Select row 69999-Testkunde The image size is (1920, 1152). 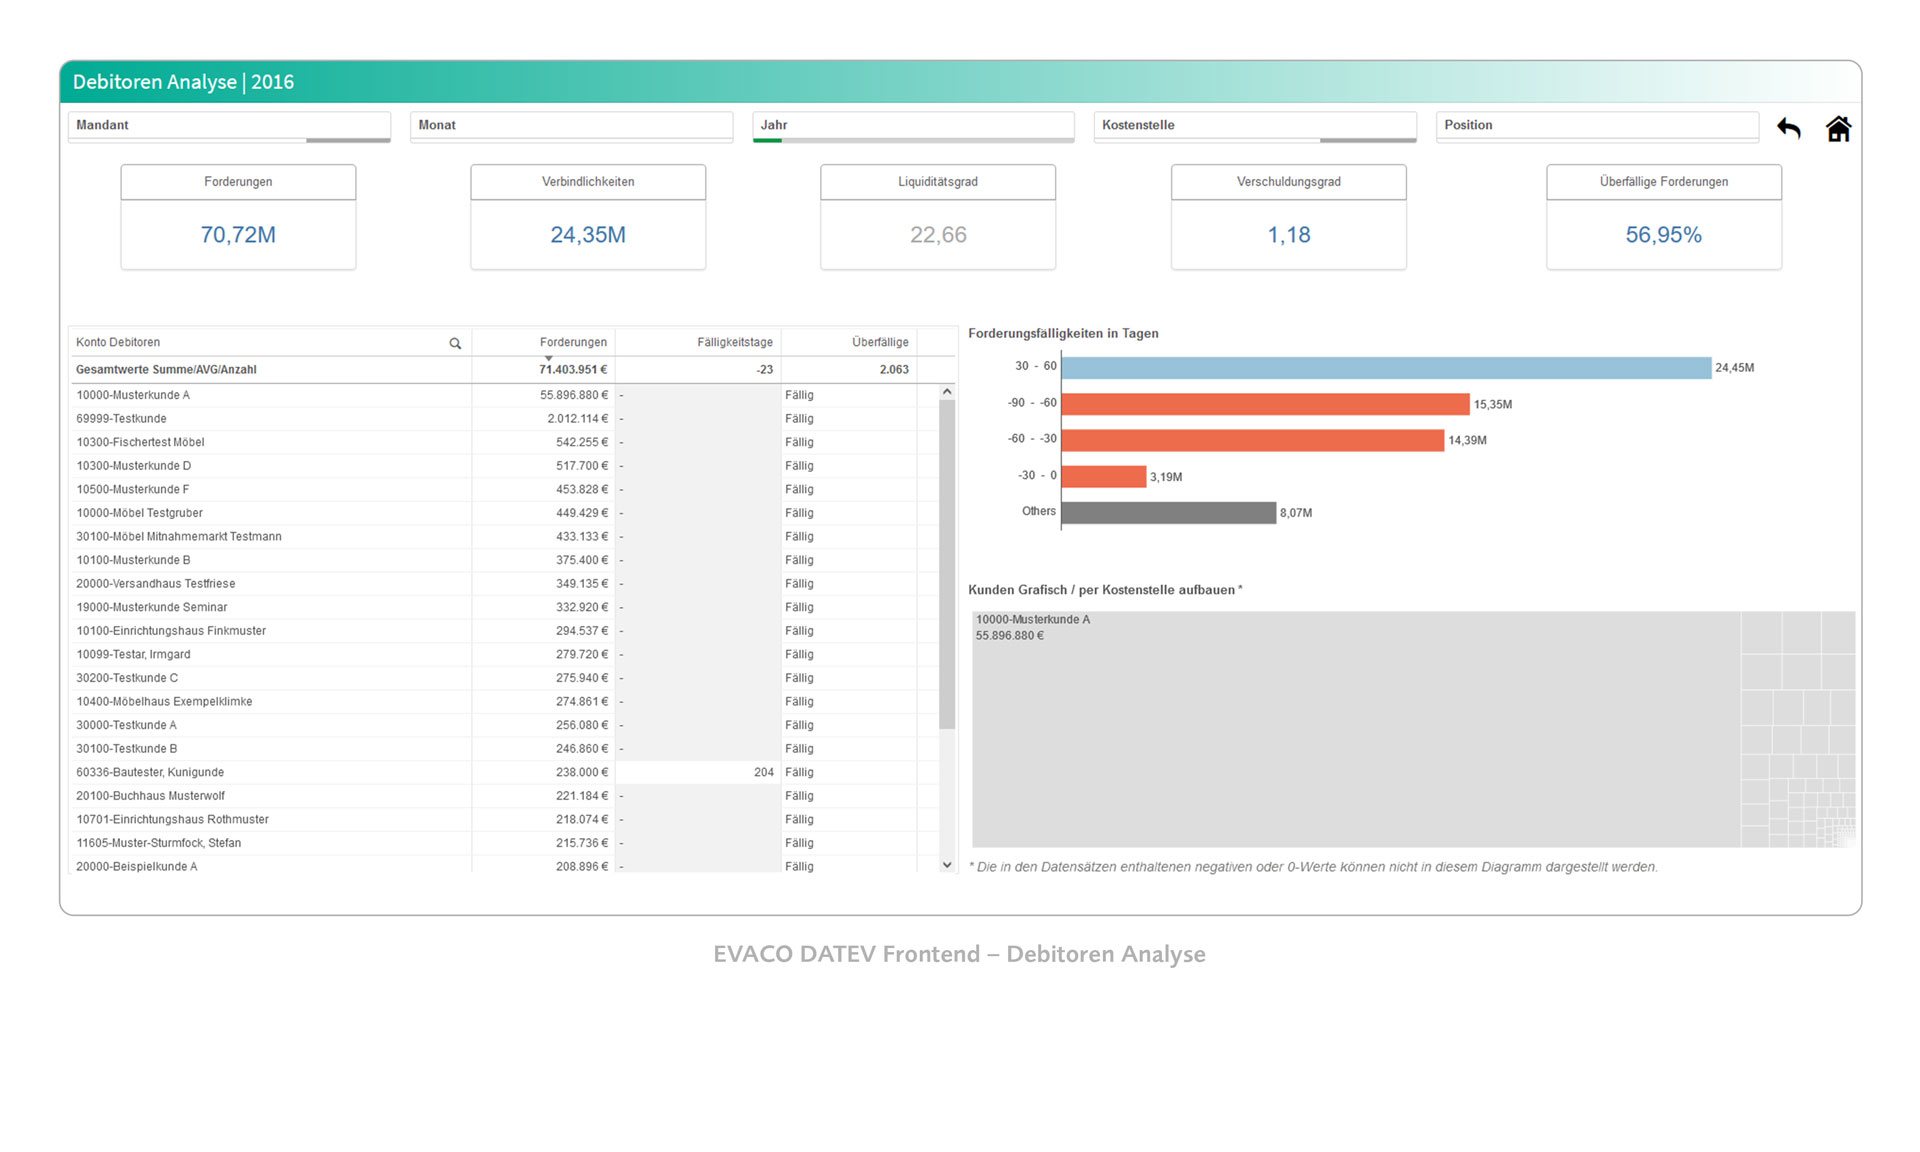[504, 419]
